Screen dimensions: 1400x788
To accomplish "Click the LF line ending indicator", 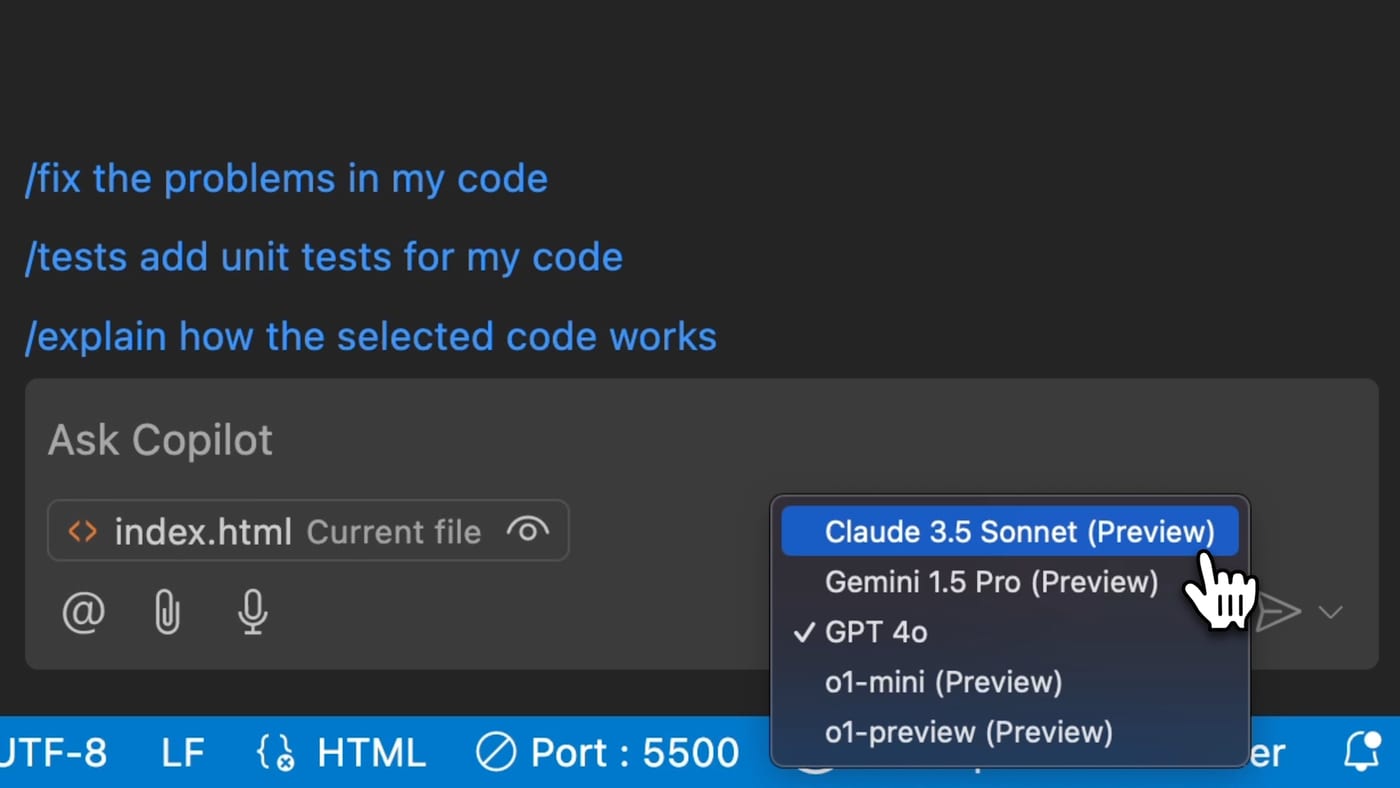I will pyautogui.click(x=183, y=752).
